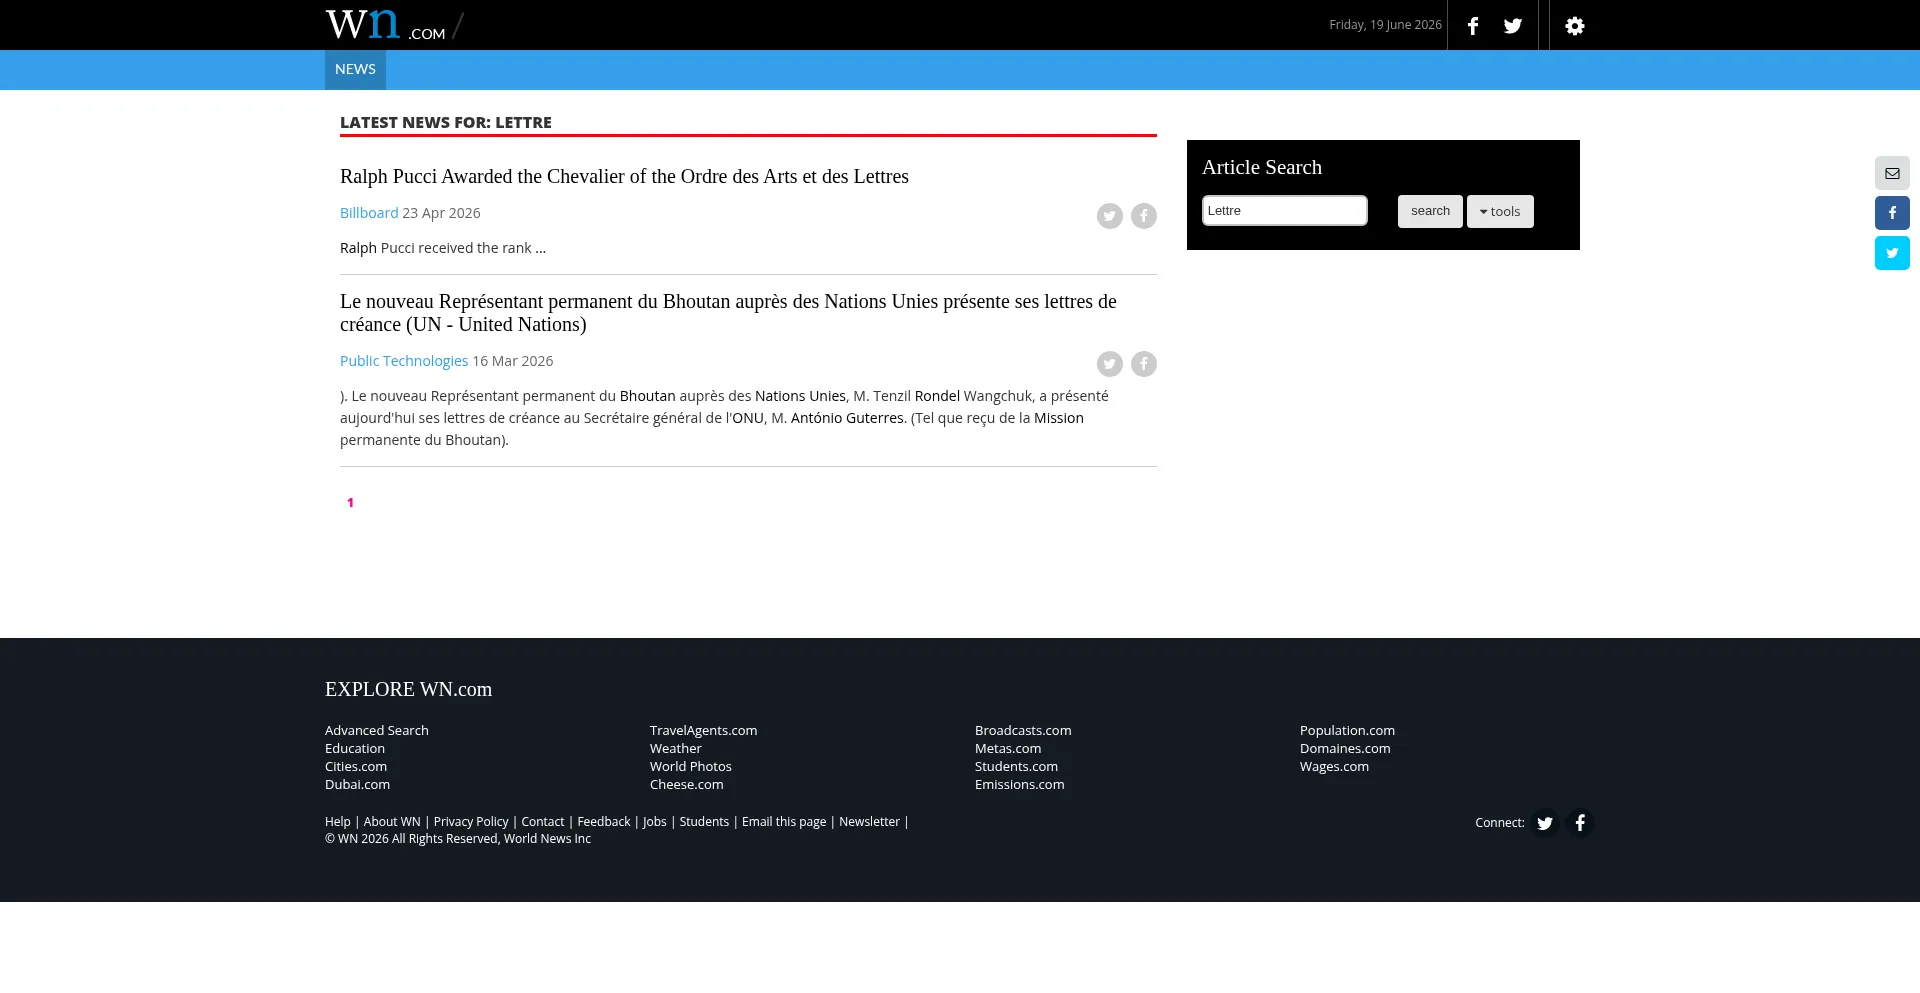Image resolution: width=1920 pixels, height=993 pixels.
Task: Open Wages.com footer link
Action: tap(1334, 767)
